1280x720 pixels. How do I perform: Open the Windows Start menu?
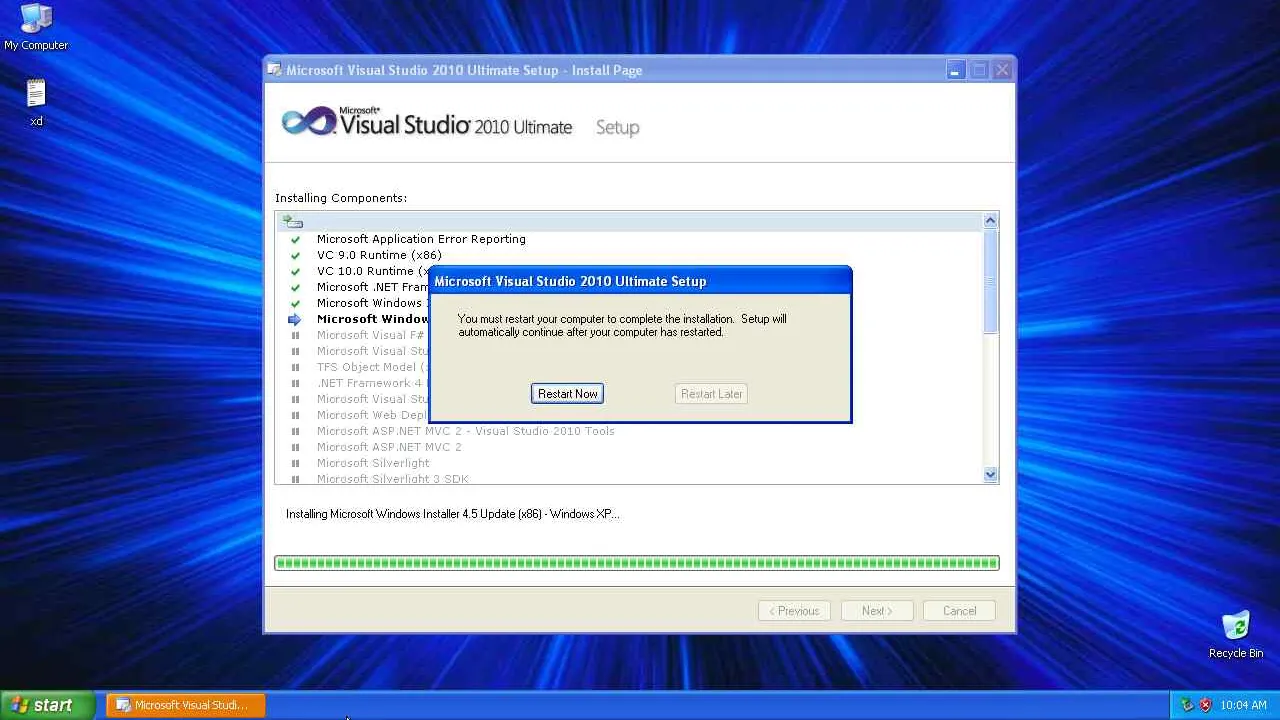click(48, 705)
